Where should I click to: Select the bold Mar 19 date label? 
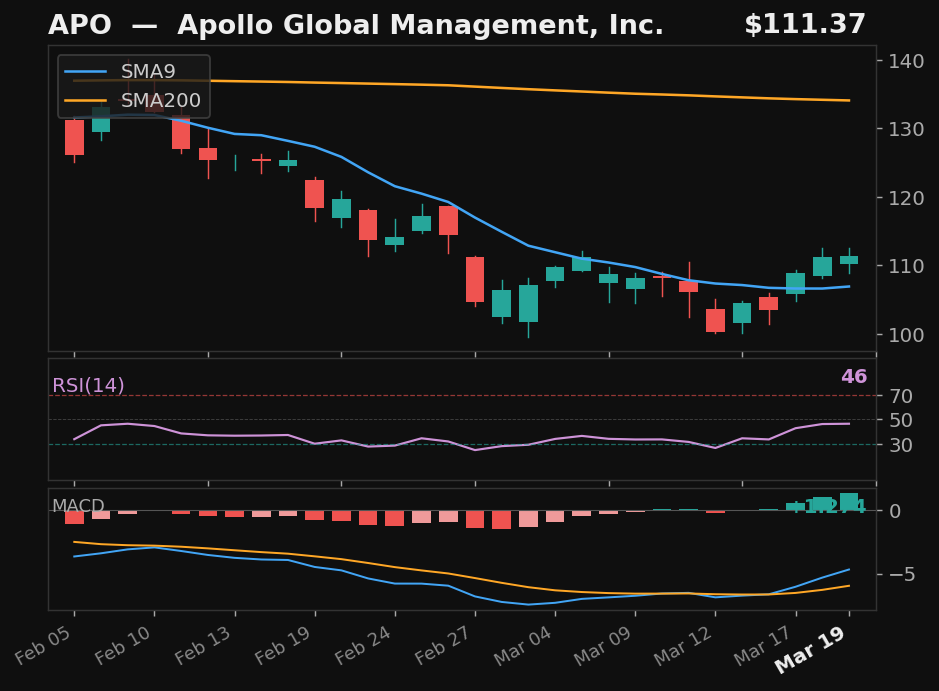(x=808, y=648)
